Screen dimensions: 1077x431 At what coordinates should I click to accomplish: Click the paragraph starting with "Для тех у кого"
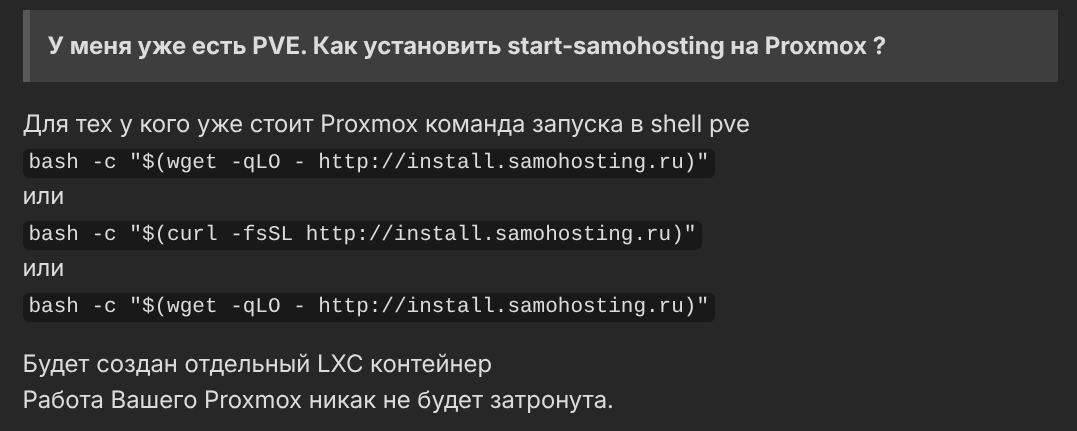[385, 126]
